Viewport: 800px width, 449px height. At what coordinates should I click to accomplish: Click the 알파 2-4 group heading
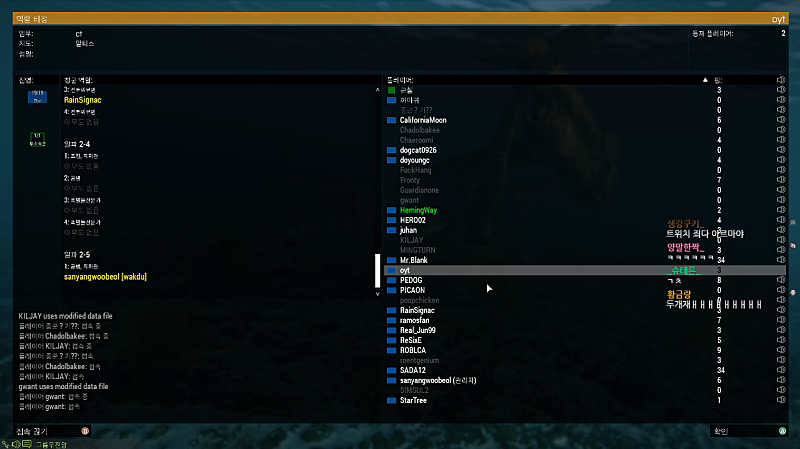(x=77, y=144)
